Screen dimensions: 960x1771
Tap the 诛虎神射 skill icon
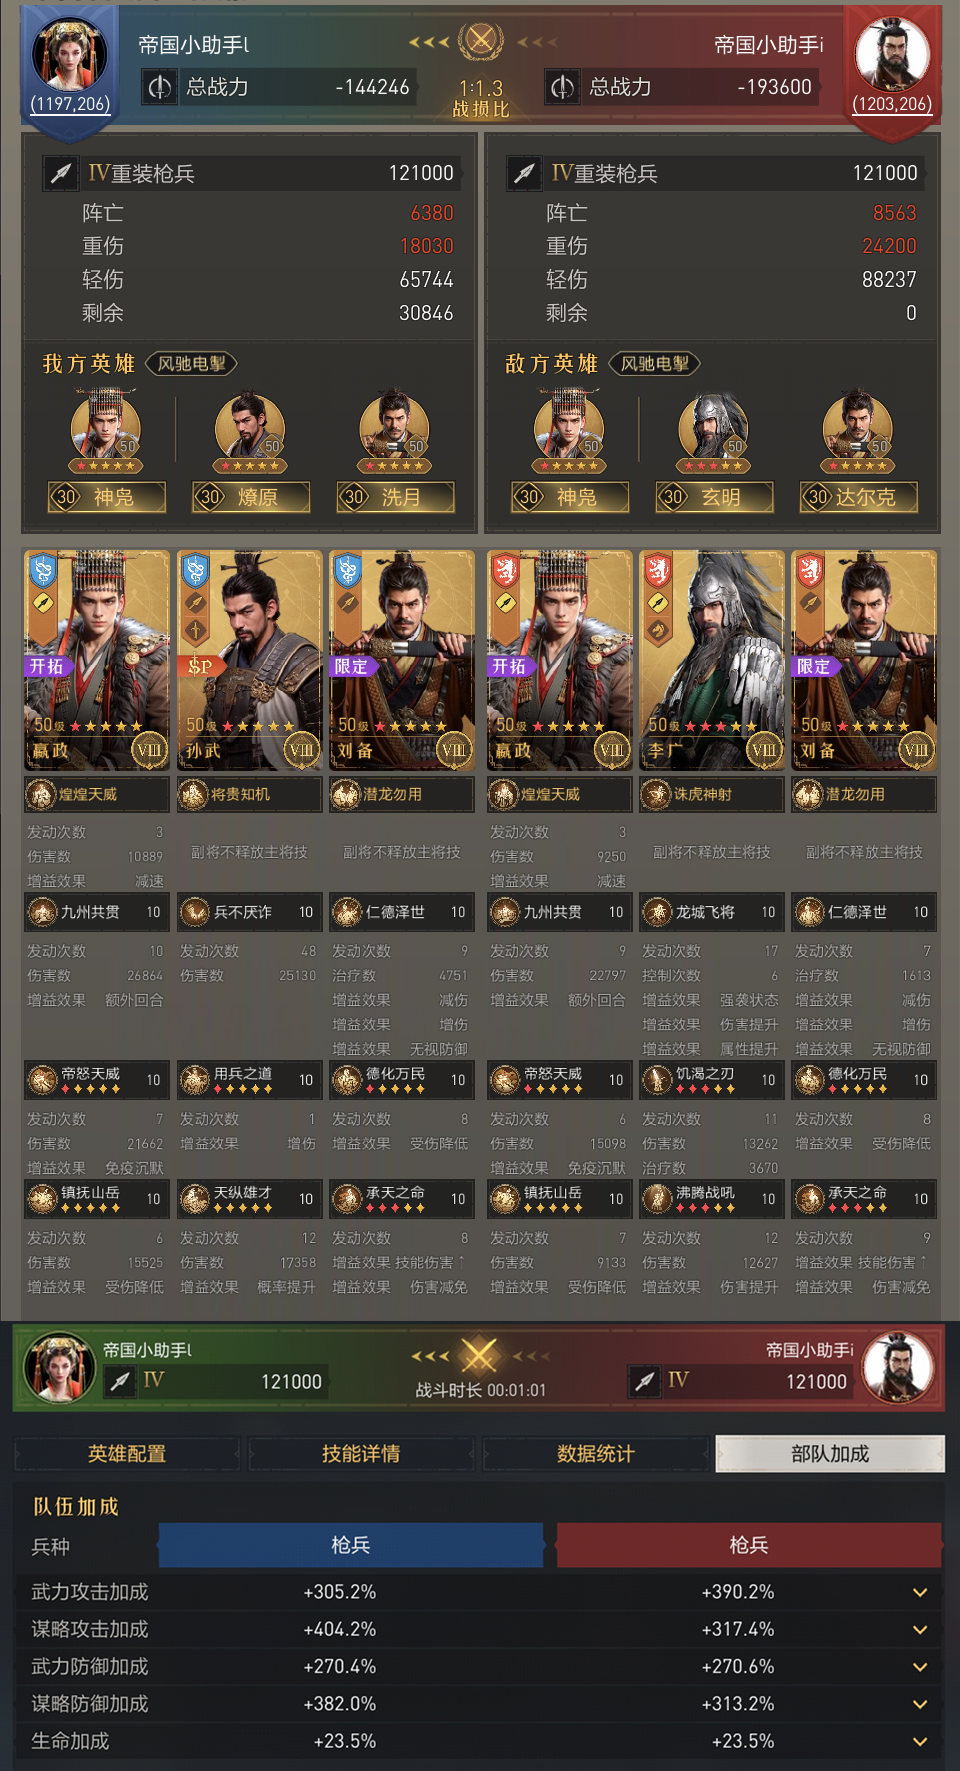point(656,795)
